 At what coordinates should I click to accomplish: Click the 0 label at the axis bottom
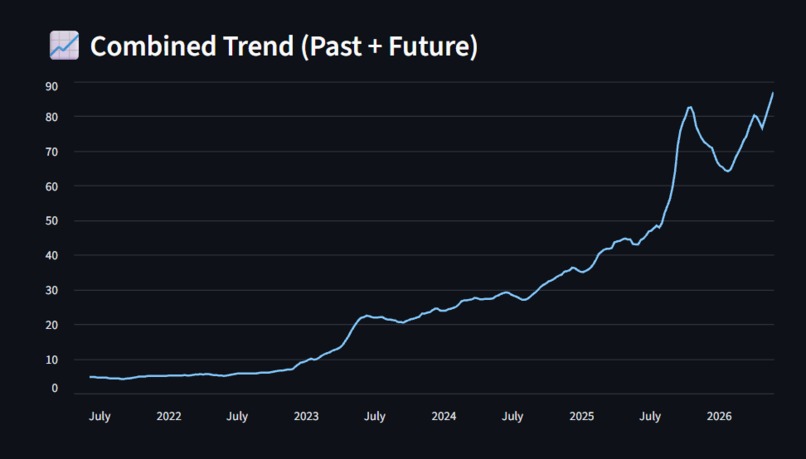54,389
